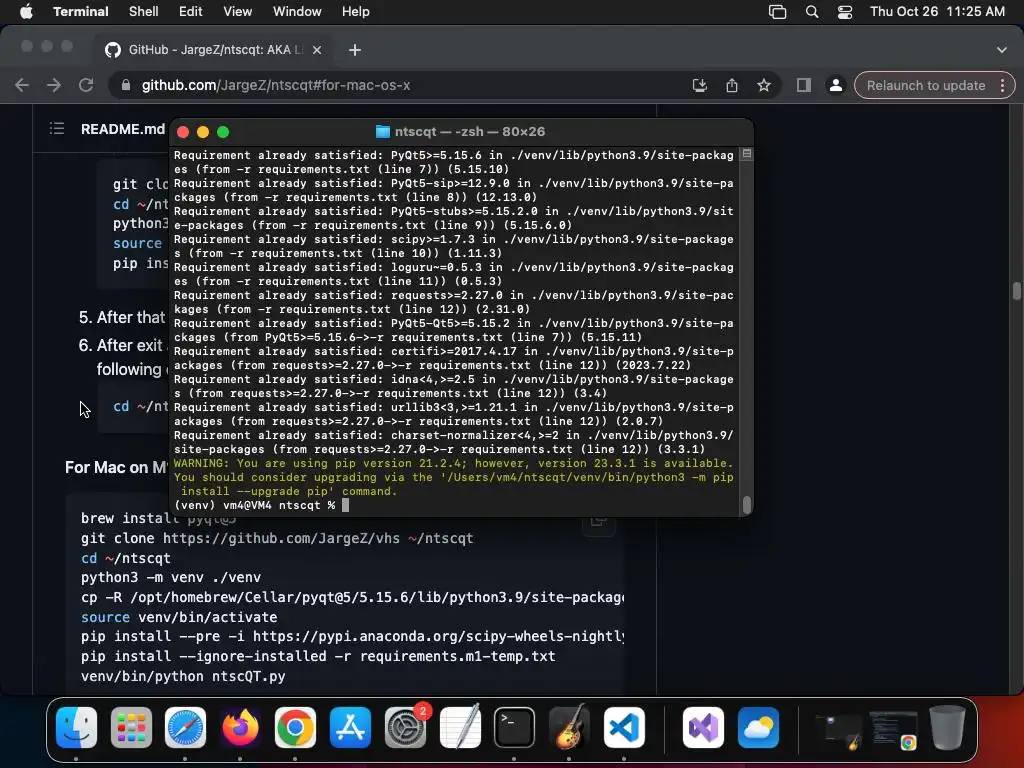Copy the Mac M1 code block

(x=598, y=522)
